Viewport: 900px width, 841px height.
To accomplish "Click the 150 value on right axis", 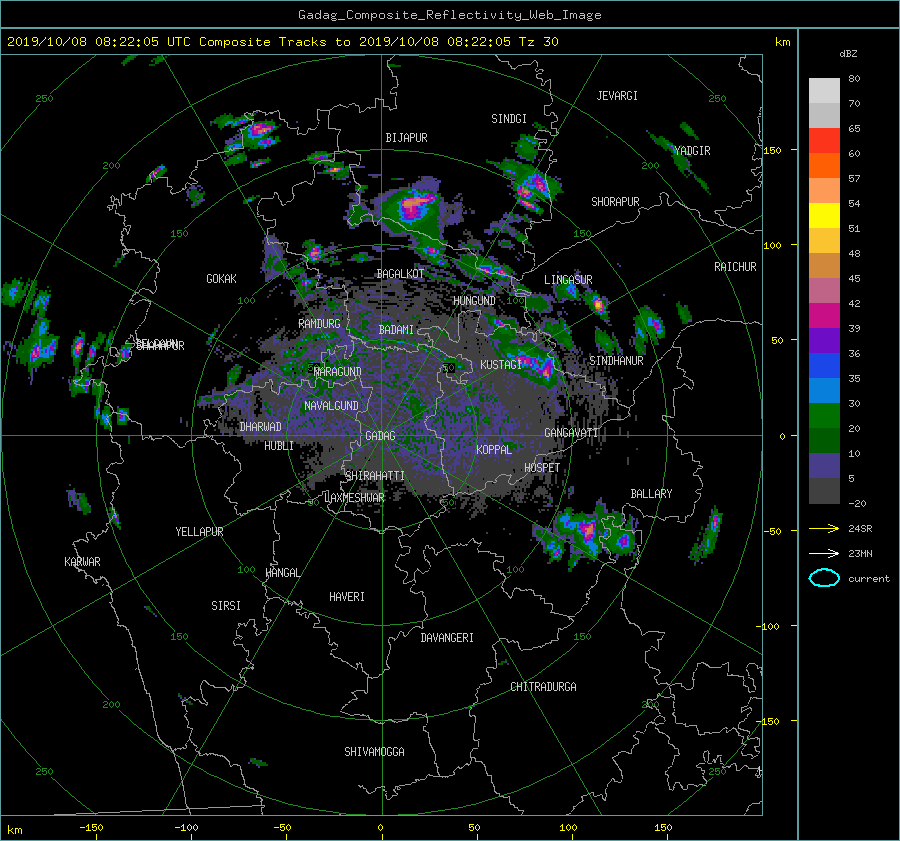I will 773,150.
